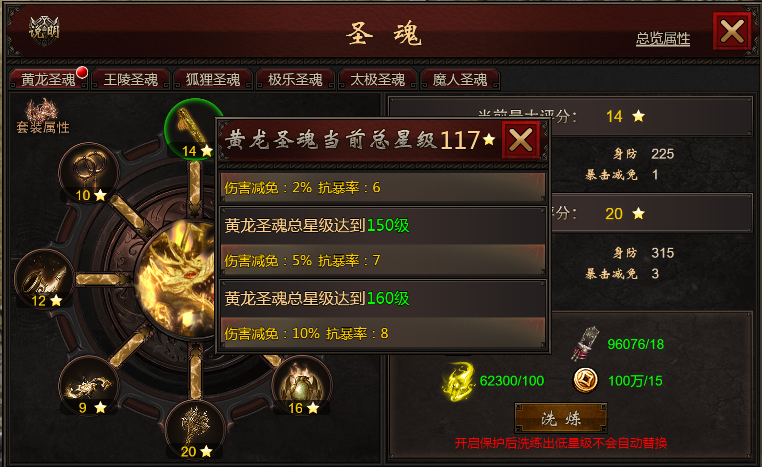Switch to the 王陵圣魂 tab

click(x=131, y=79)
